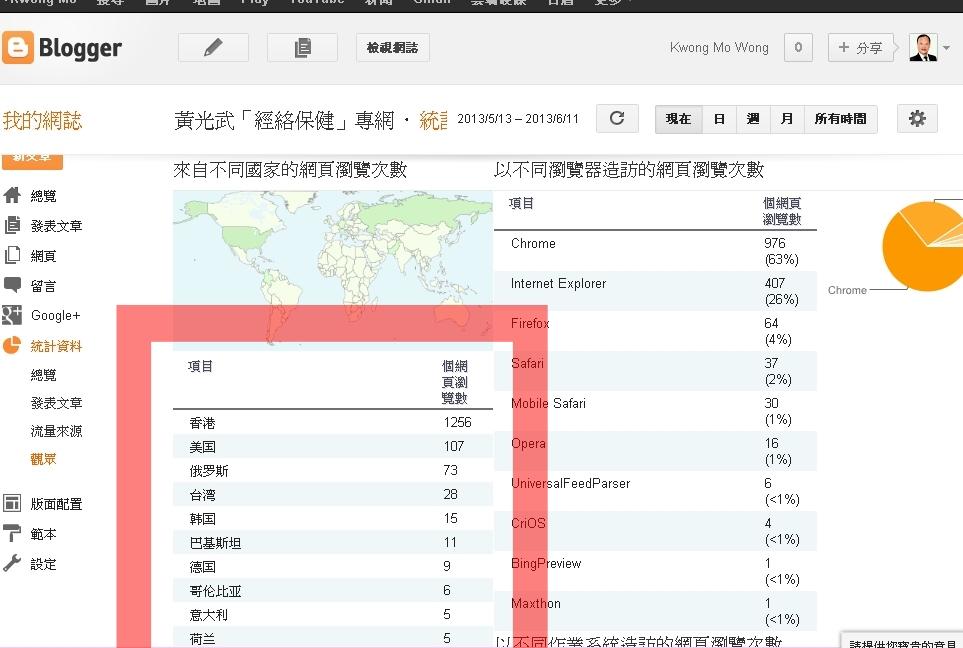Click Kwong Mo Wong user name

pyautogui.click(x=719, y=47)
